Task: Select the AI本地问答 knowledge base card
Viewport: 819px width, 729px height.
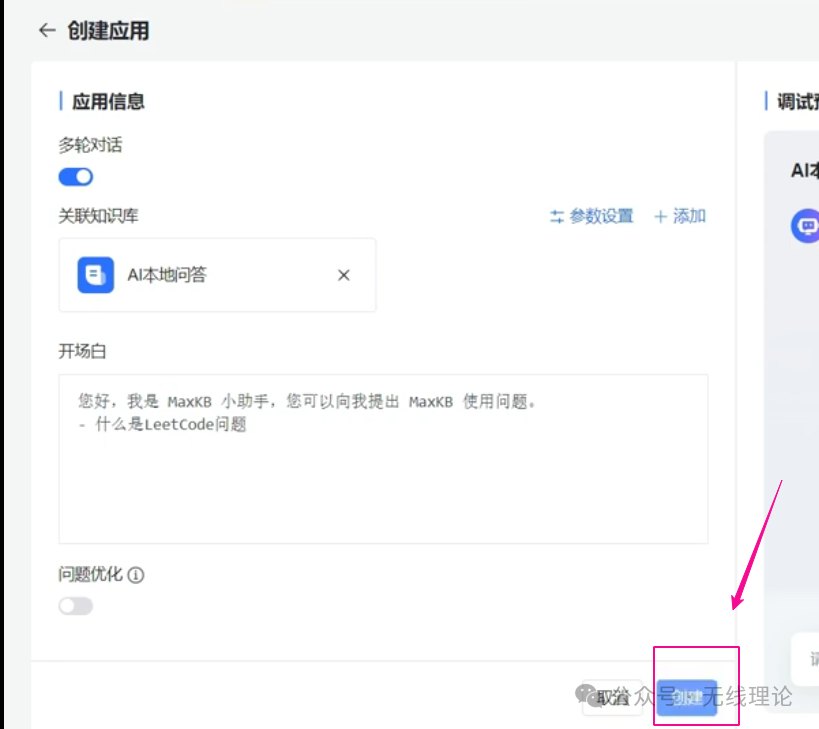Action: point(217,274)
